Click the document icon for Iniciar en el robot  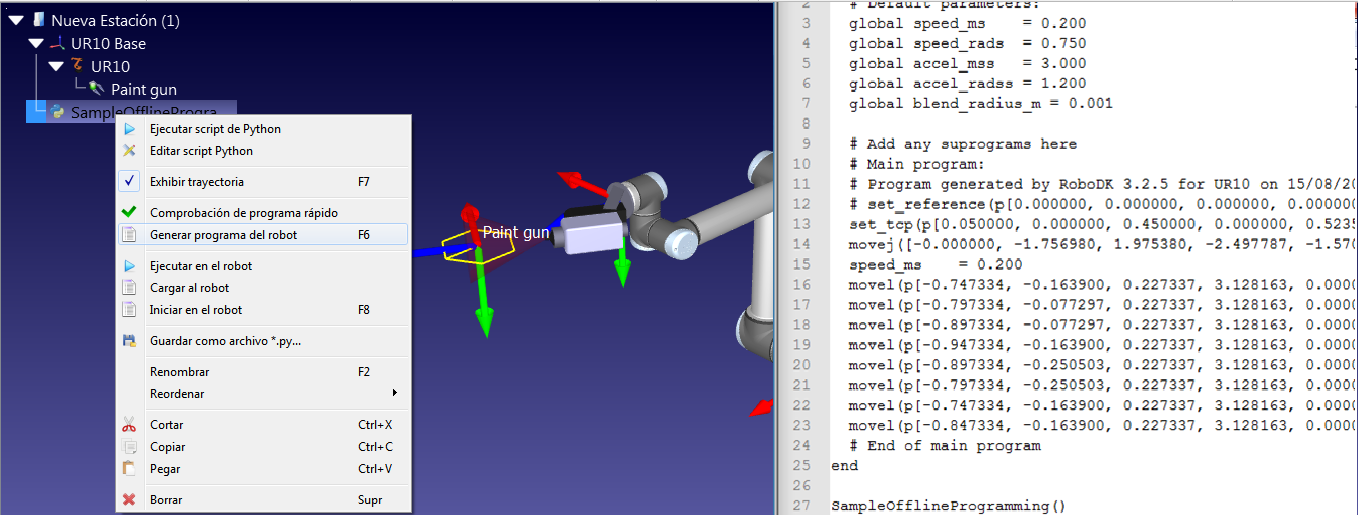tap(129, 310)
